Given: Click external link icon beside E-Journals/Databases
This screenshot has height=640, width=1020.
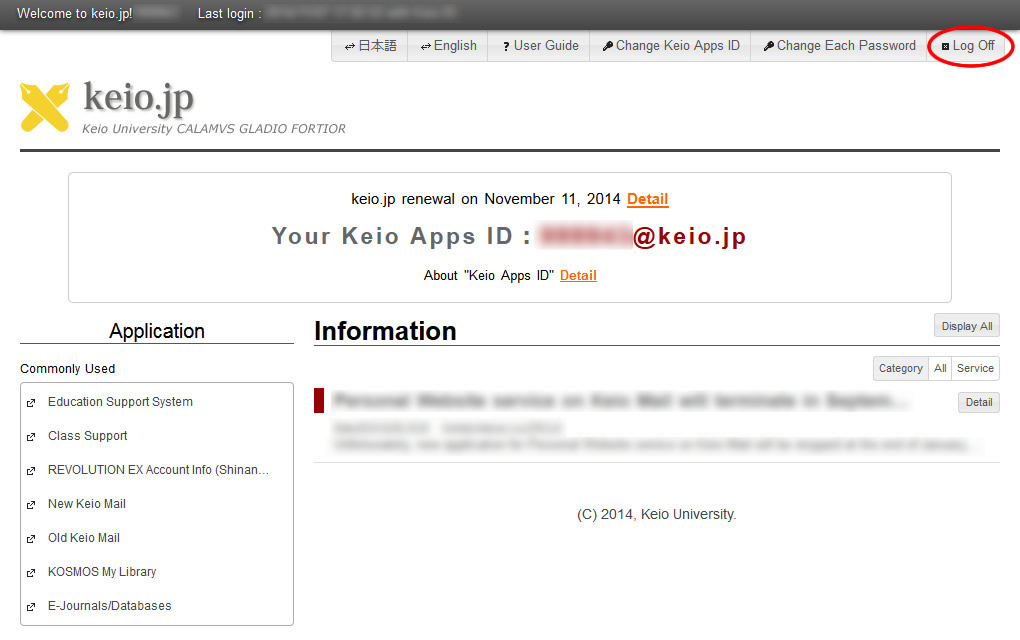Looking at the screenshot, I should [x=31, y=607].
